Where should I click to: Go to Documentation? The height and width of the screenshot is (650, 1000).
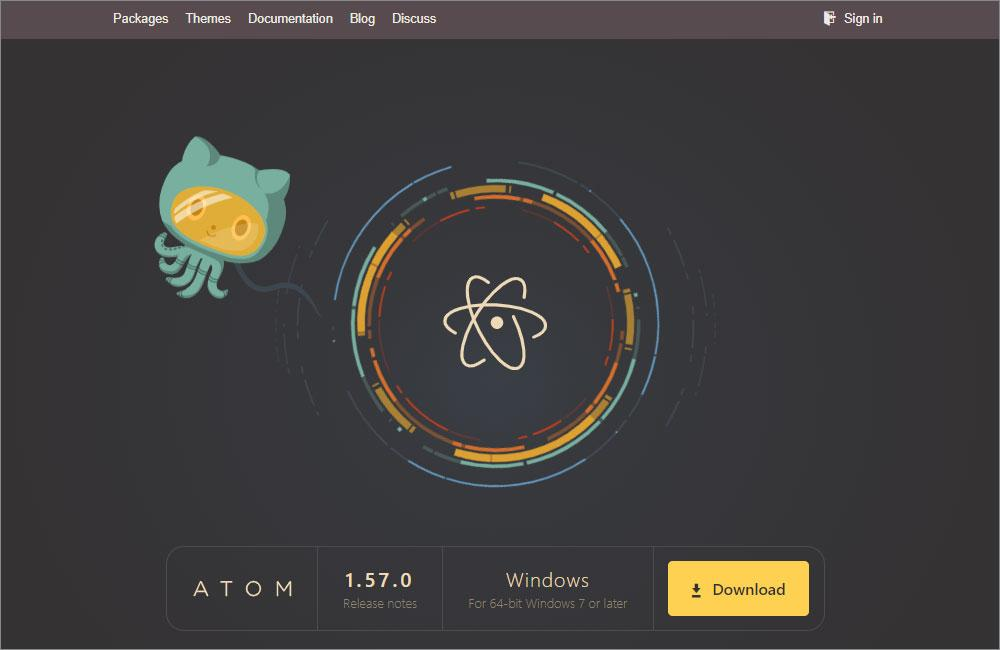(x=290, y=18)
